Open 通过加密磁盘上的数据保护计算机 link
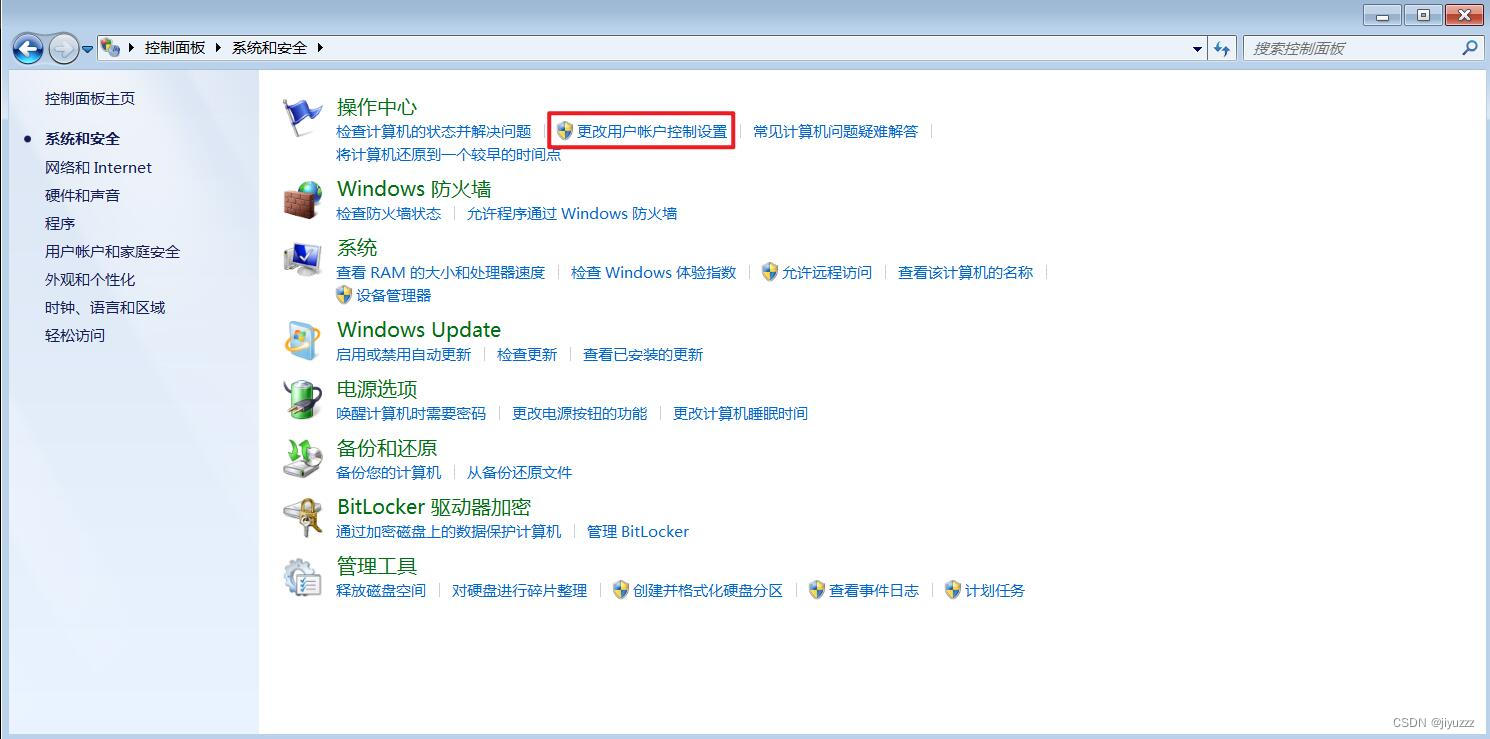Image resolution: width=1490 pixels, height=739 pixels. click(449, 531)
